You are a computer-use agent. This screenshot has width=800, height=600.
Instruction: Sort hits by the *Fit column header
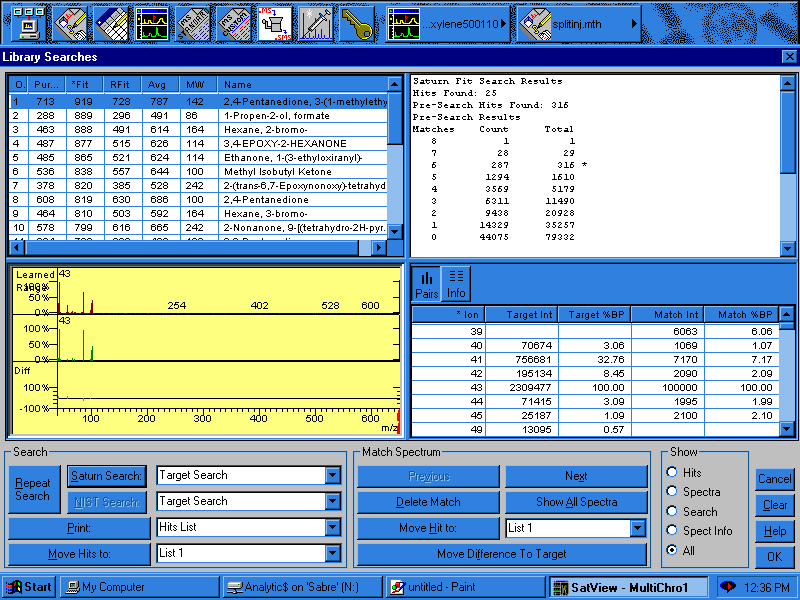tap(84, 85)
